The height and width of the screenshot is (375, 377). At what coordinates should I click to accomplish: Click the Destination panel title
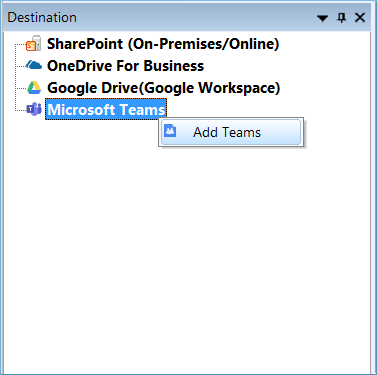pos(42,17)
